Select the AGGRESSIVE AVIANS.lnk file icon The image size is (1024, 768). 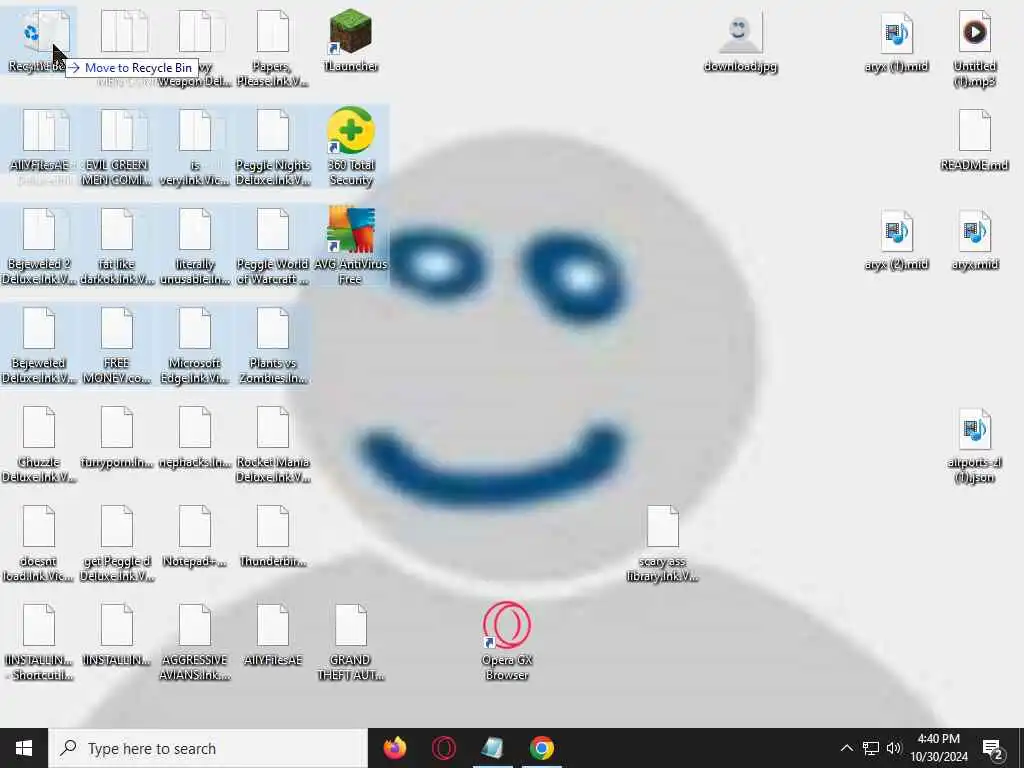tap(195, 643)
